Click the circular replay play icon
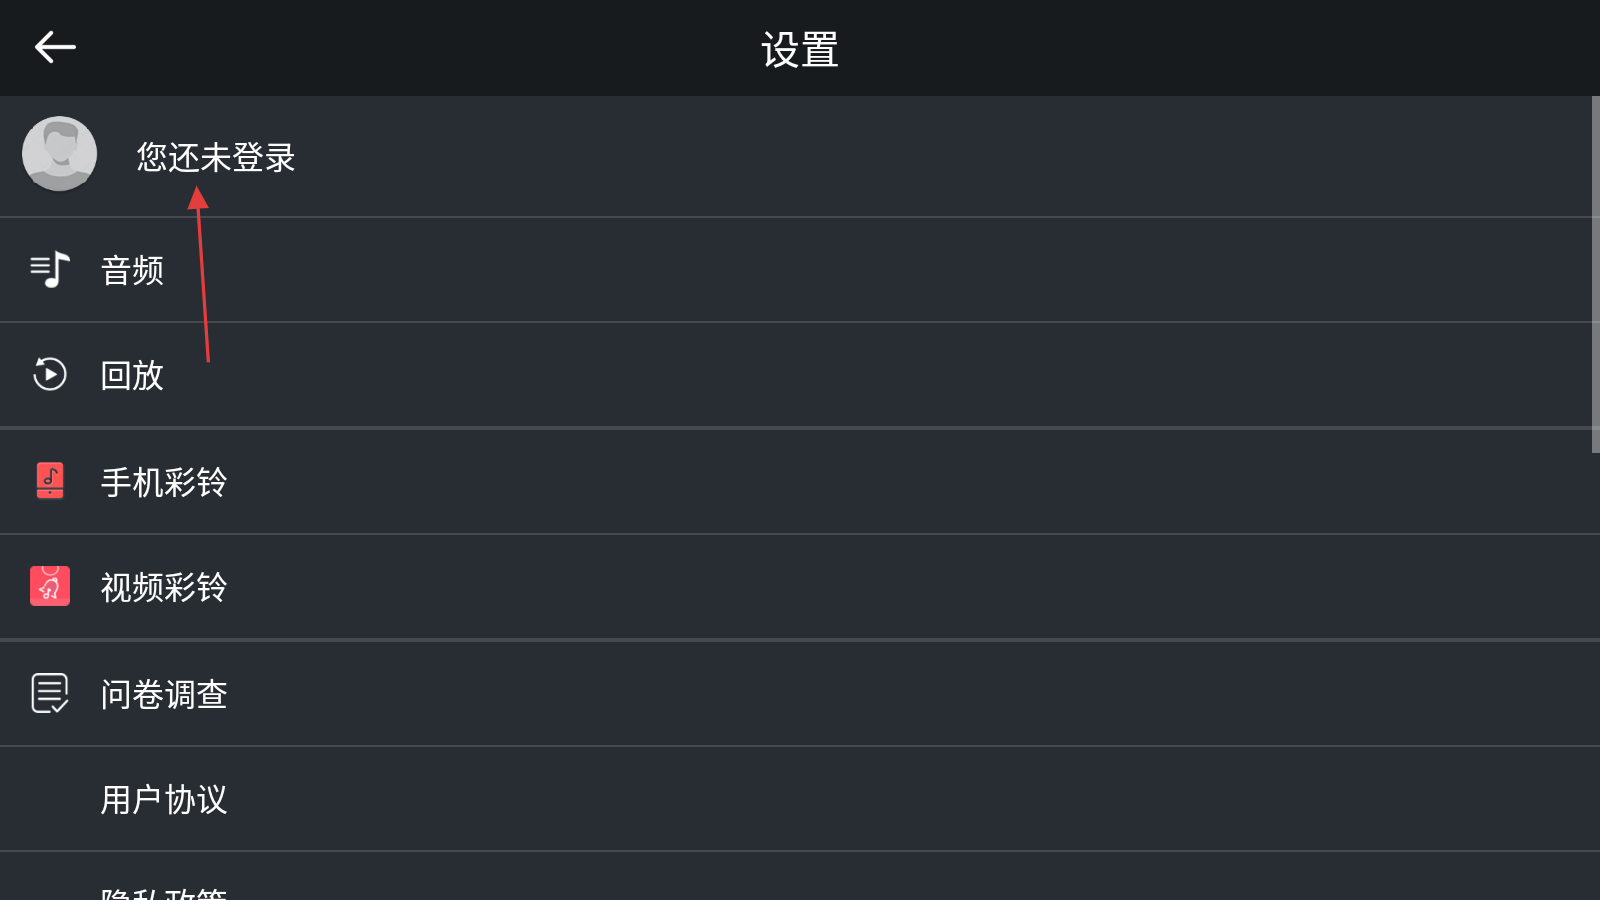This screenshot has height=900, width=1600. (50, 374)
